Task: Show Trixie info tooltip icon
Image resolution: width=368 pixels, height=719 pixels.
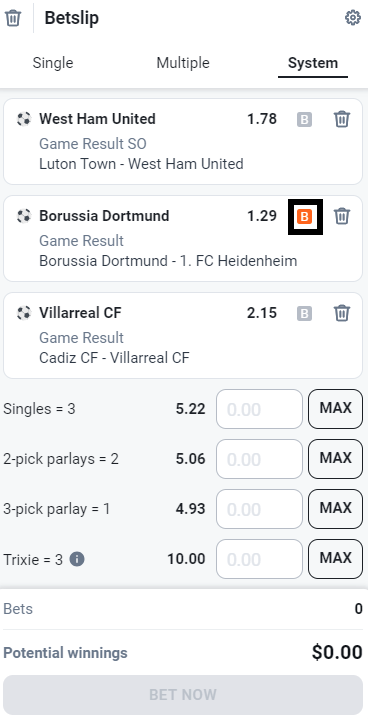Action: (x=77, y=559)
